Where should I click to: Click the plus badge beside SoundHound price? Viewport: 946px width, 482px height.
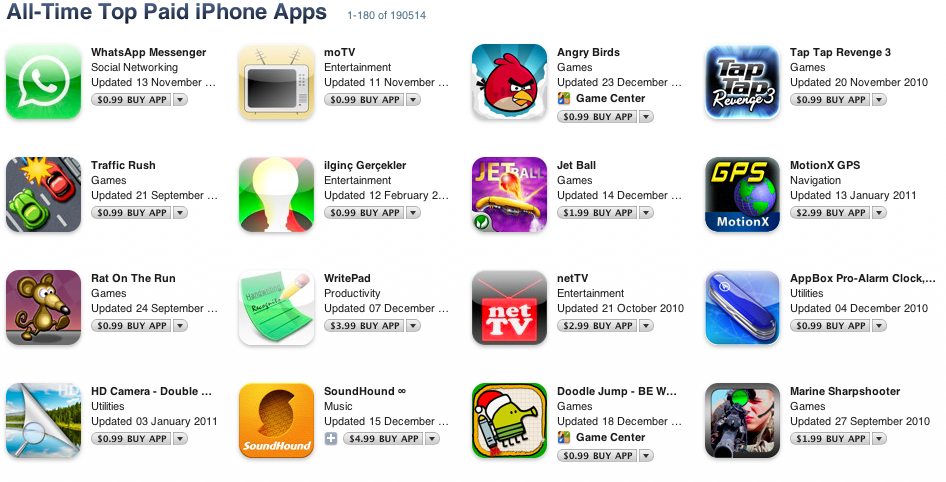[331, 439]
